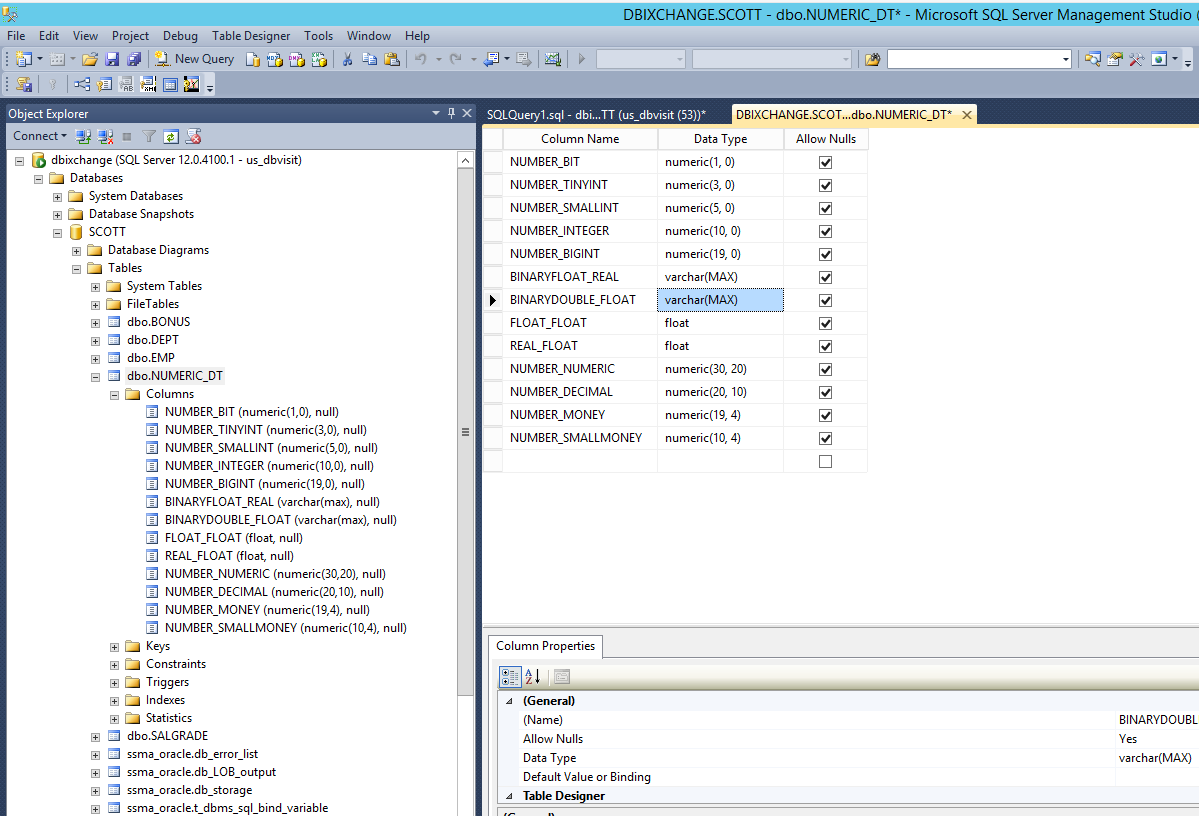Select the dbo.SALGRADE table
The width and height of the screenshot is (1199, 816).
(167, 736)
